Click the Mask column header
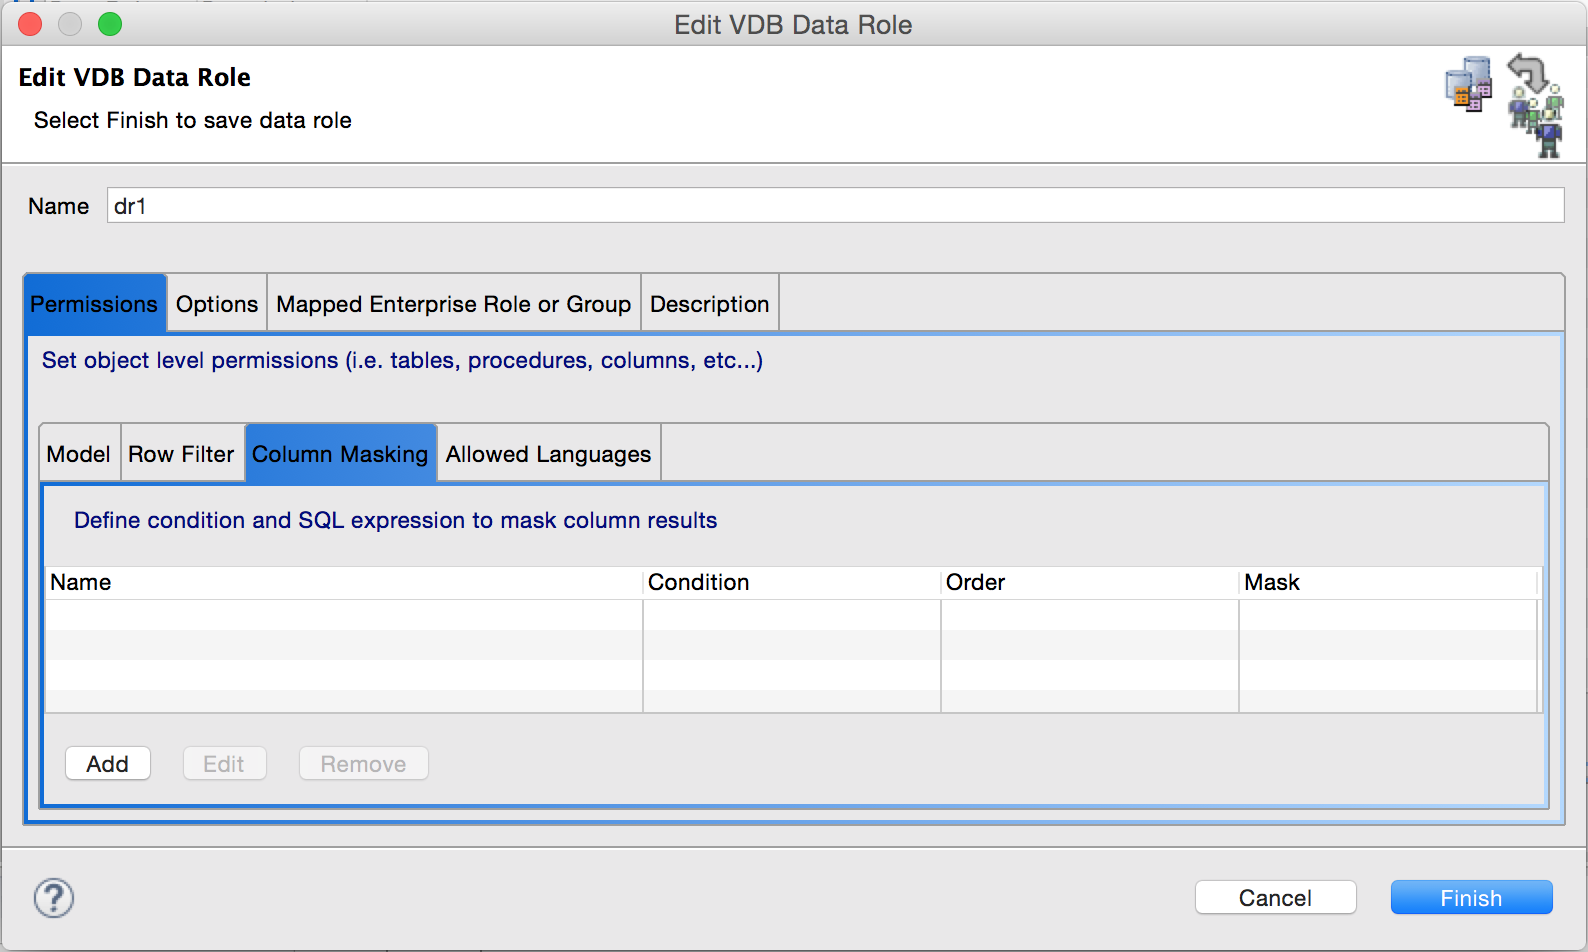Image resolution: width=1588 pixels, height=952 pixels. (x=1387, y=583)
